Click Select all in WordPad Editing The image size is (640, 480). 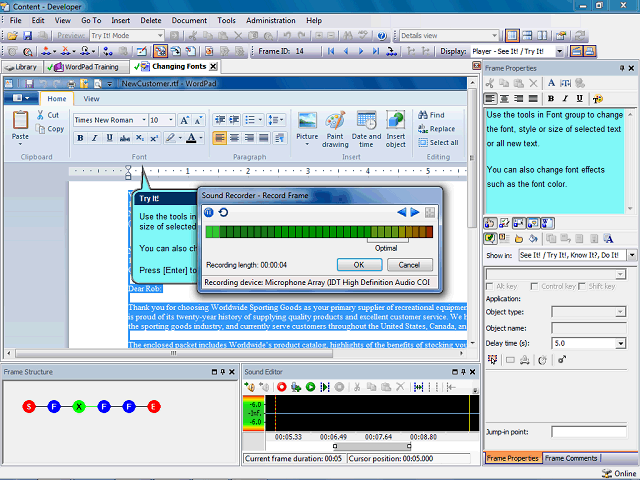[438, 142]
